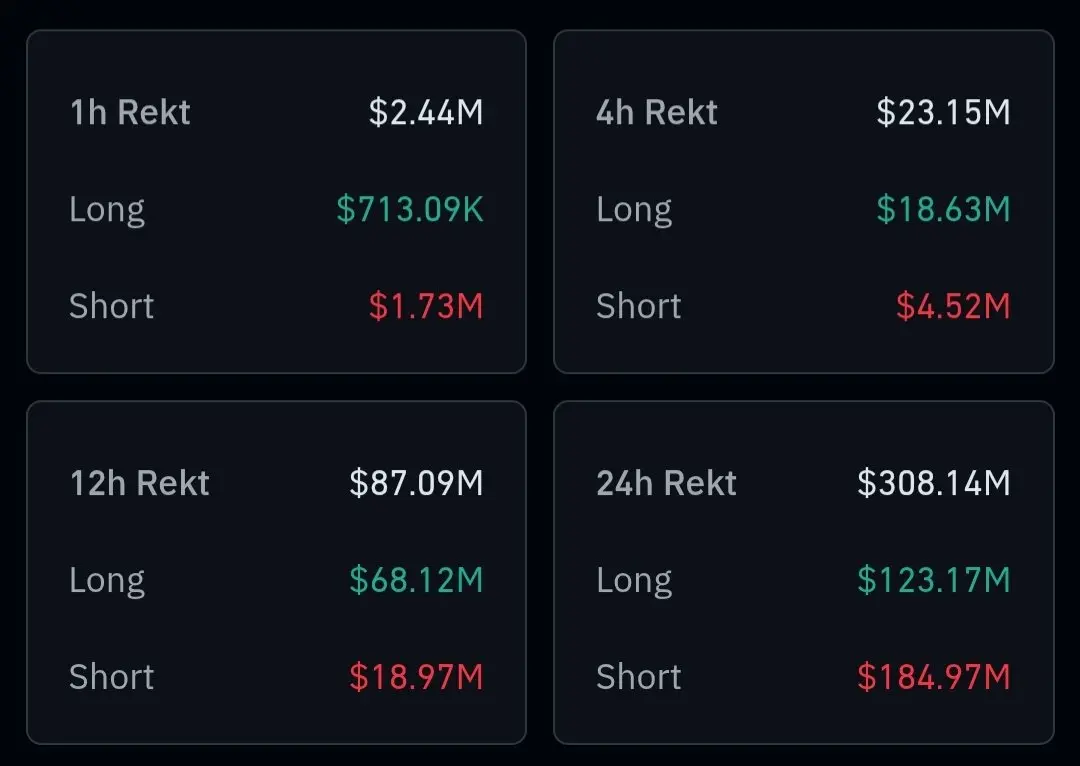Click the Short label in 24h card
1080x766 pixels.
[x=639, y=677]
